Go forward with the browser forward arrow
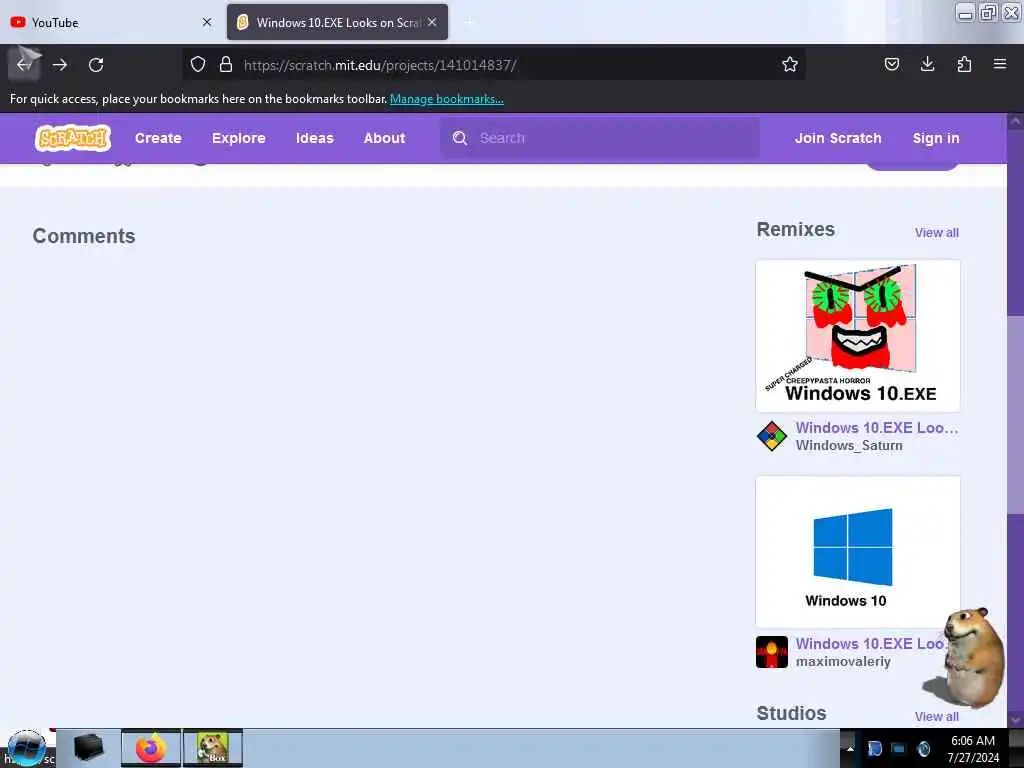The image size is (1024, 768). click(60, 65)
